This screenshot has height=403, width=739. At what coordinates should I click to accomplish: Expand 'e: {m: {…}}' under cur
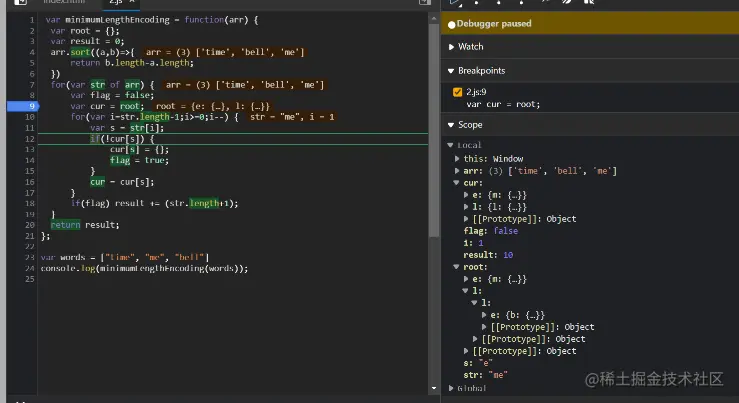point(466,195)
